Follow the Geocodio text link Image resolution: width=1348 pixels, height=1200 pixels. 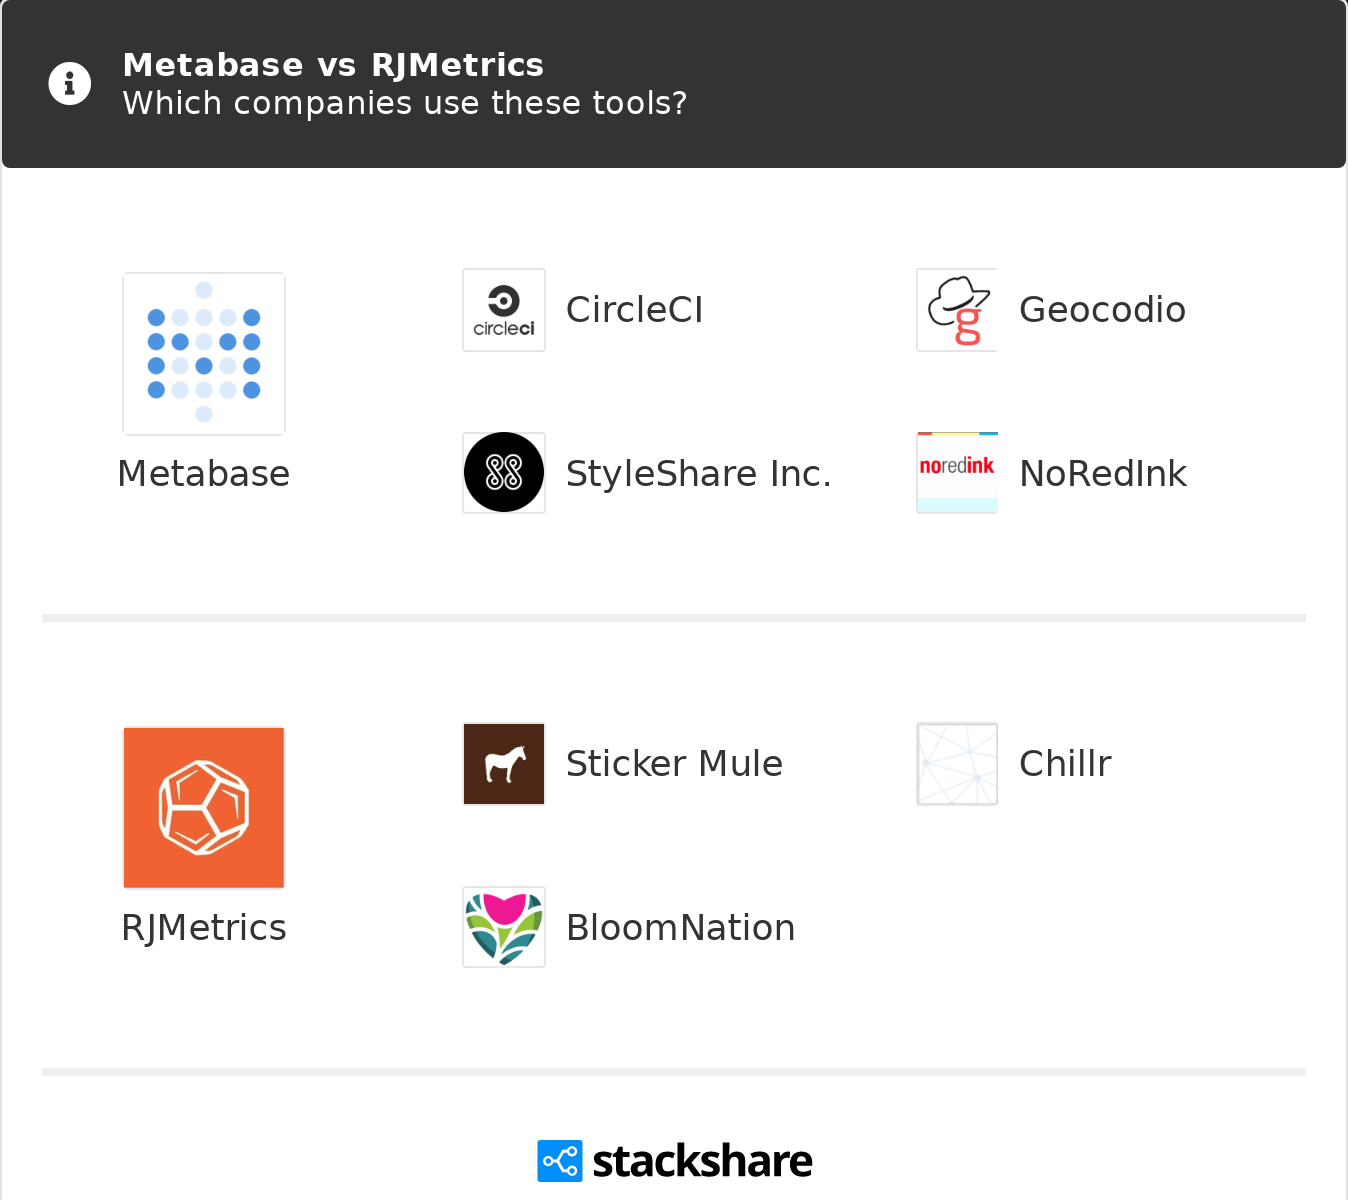click(x=1102, y=310)
